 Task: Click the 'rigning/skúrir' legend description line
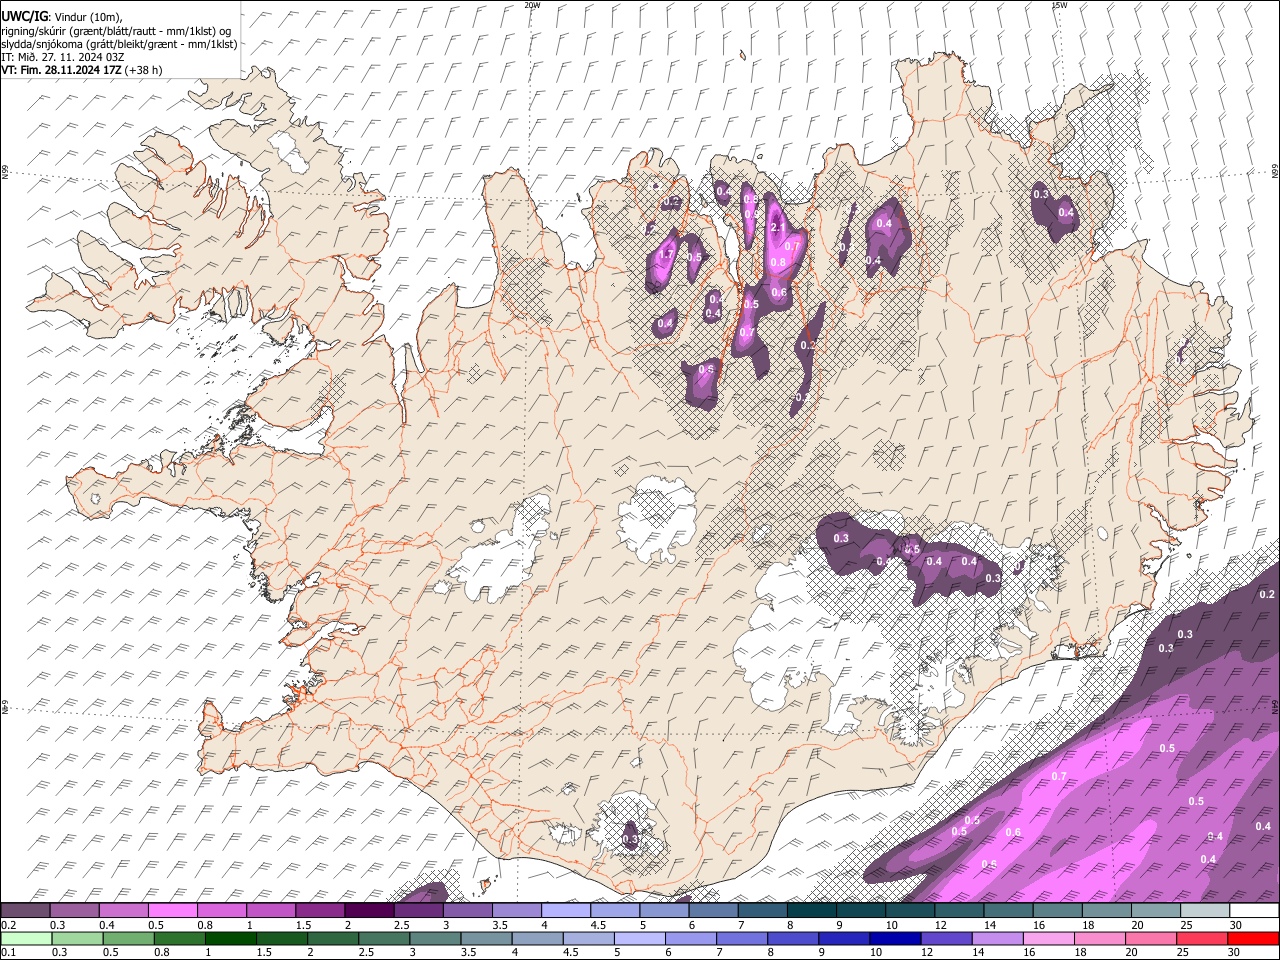[x=116, y=31]
